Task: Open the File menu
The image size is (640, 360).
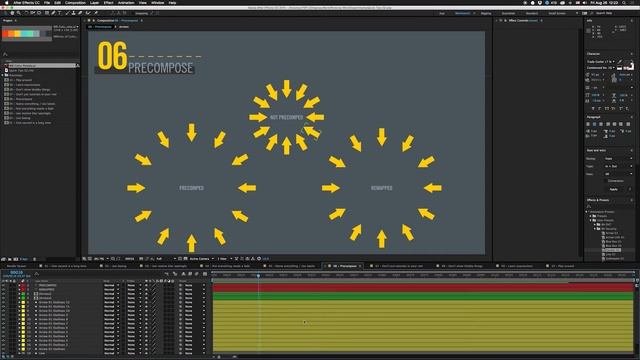Action: point(47,2)
